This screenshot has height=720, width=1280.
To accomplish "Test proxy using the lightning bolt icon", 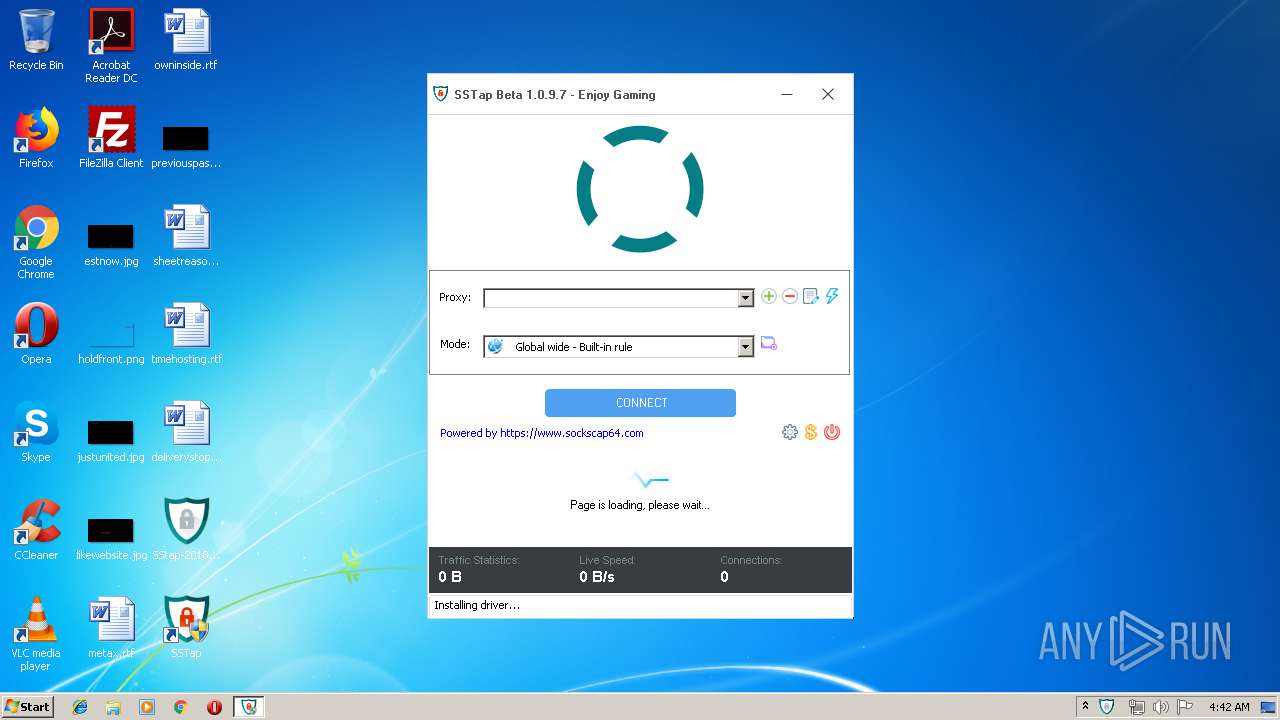I will point(832,296).
